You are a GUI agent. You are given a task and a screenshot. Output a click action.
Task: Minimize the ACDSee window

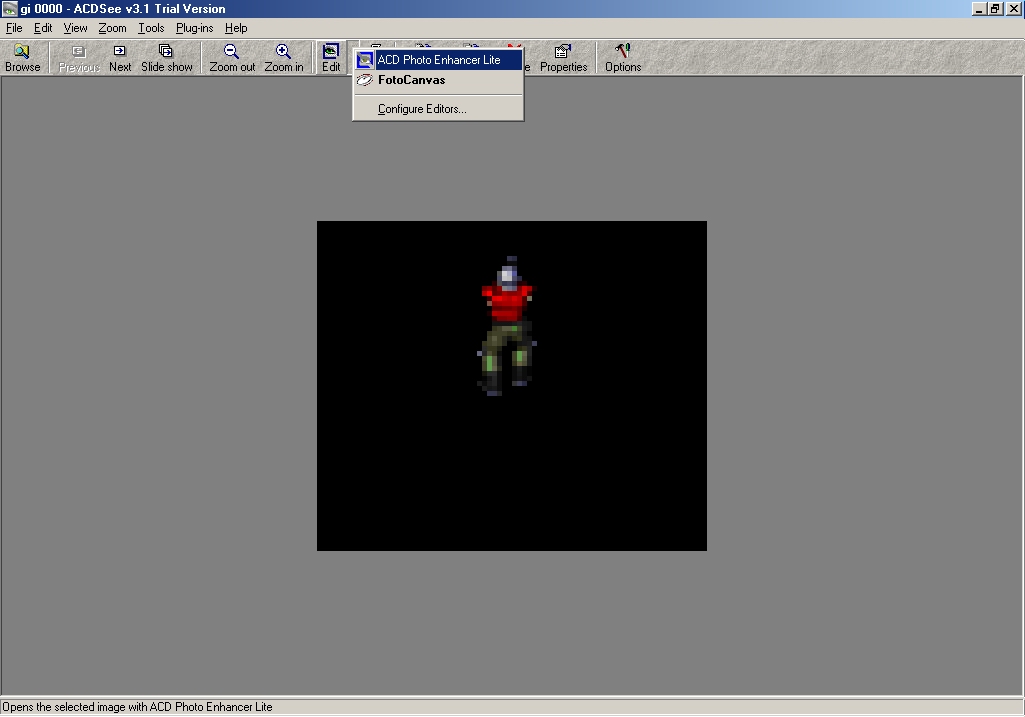[x=979, y=8]
